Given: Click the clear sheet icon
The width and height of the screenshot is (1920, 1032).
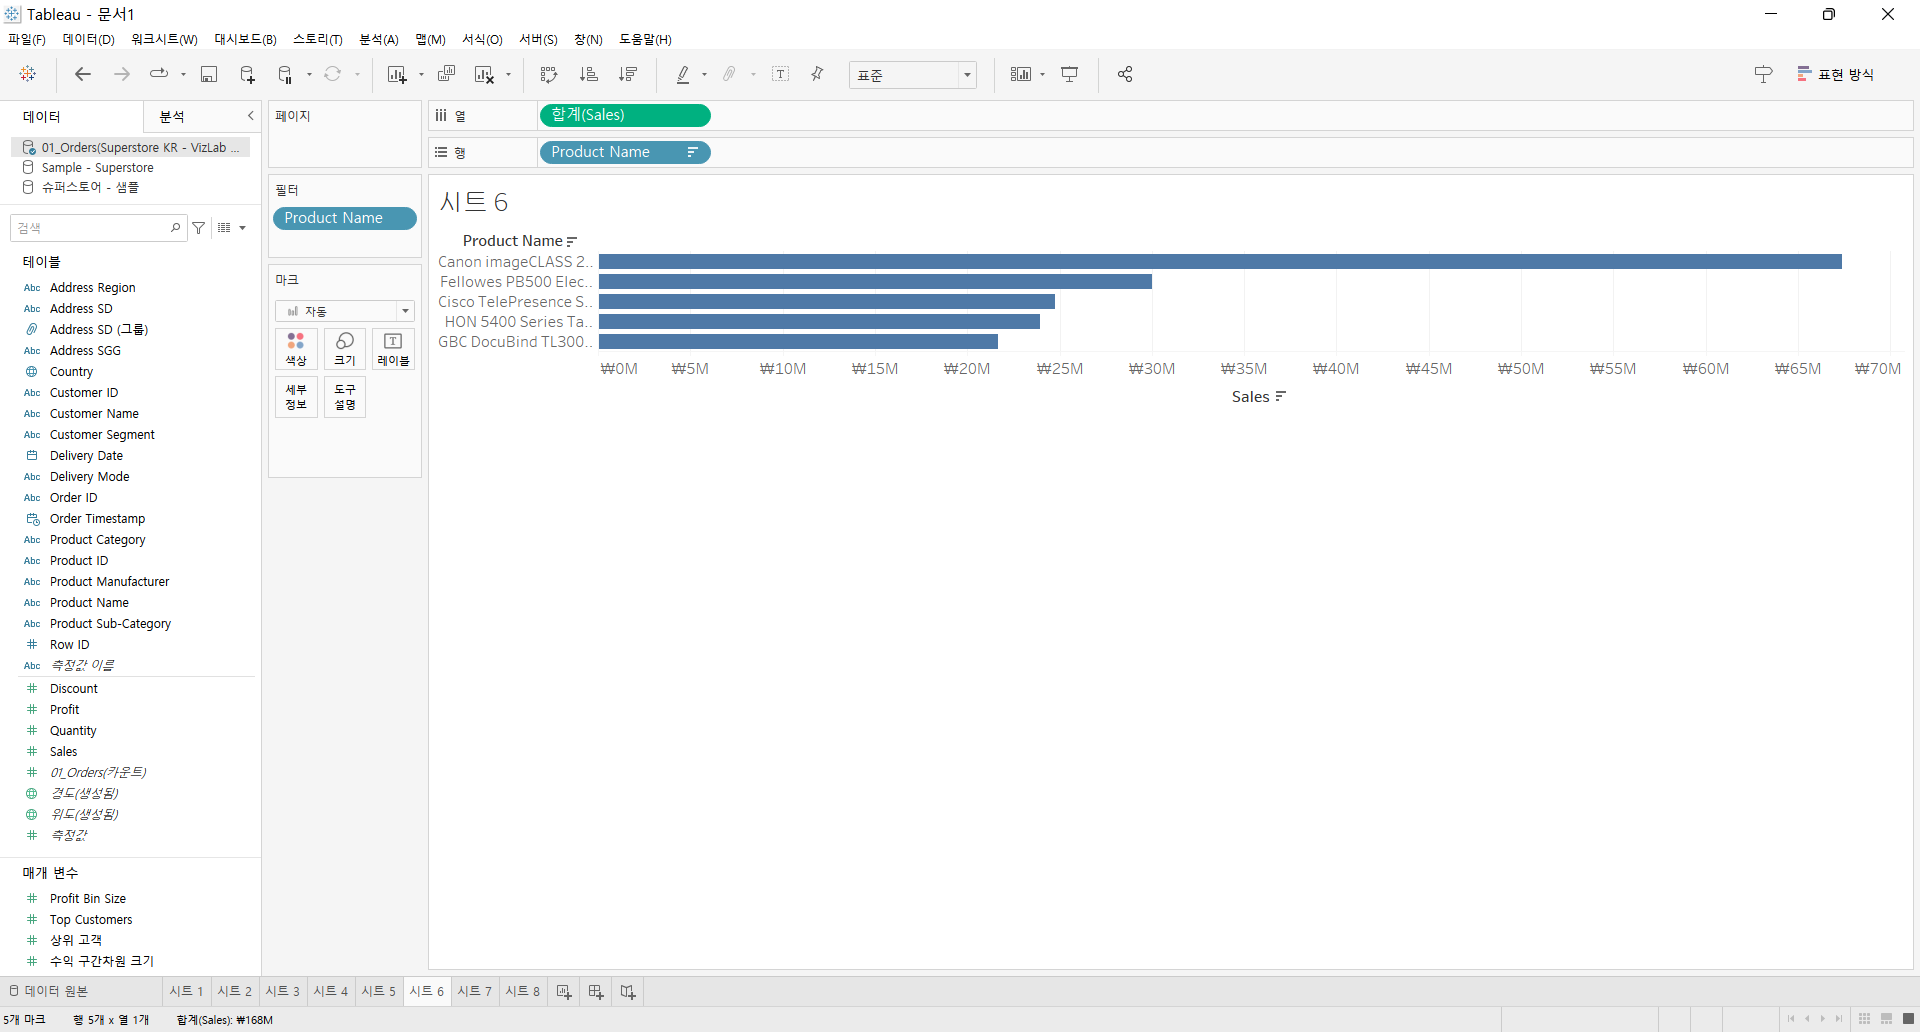Looking at the screenshot, I should click(x=484, y=74).
